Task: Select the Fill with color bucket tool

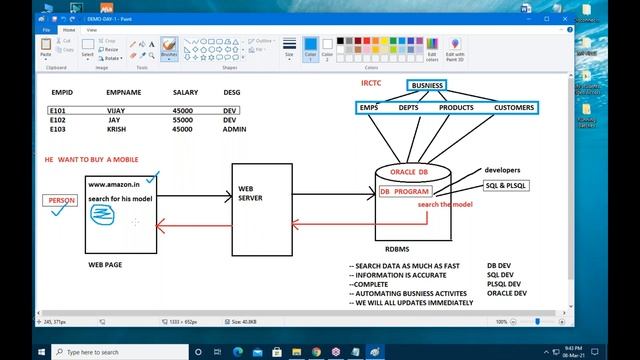Action: tap(142, 44)
